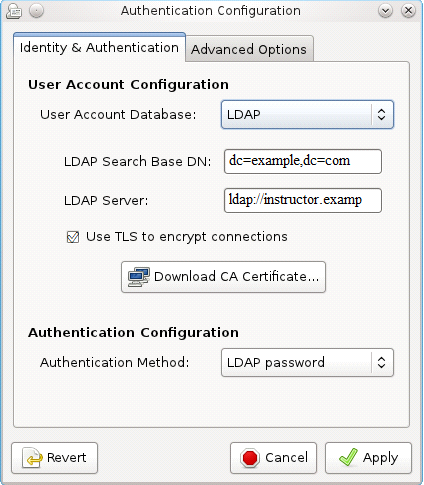Click the Download CA Certificate button

(223, 277)
